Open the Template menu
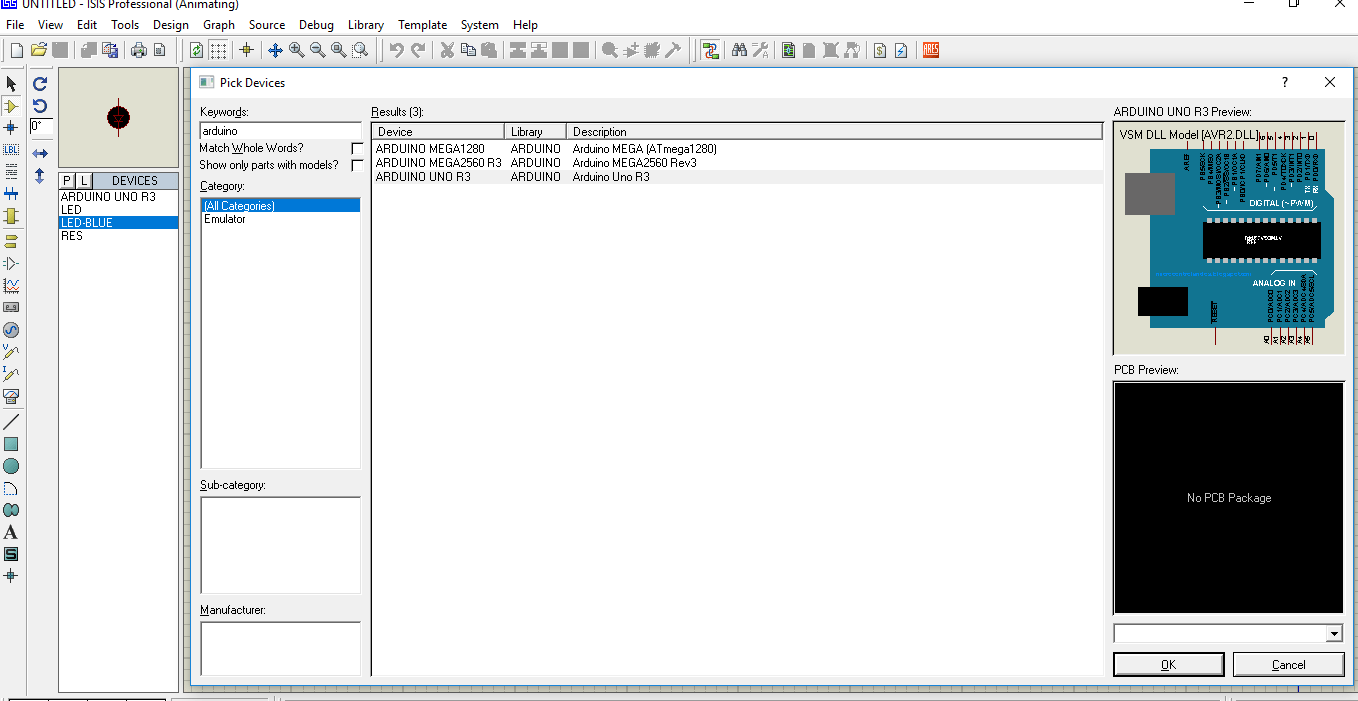 tap(423, 25)
